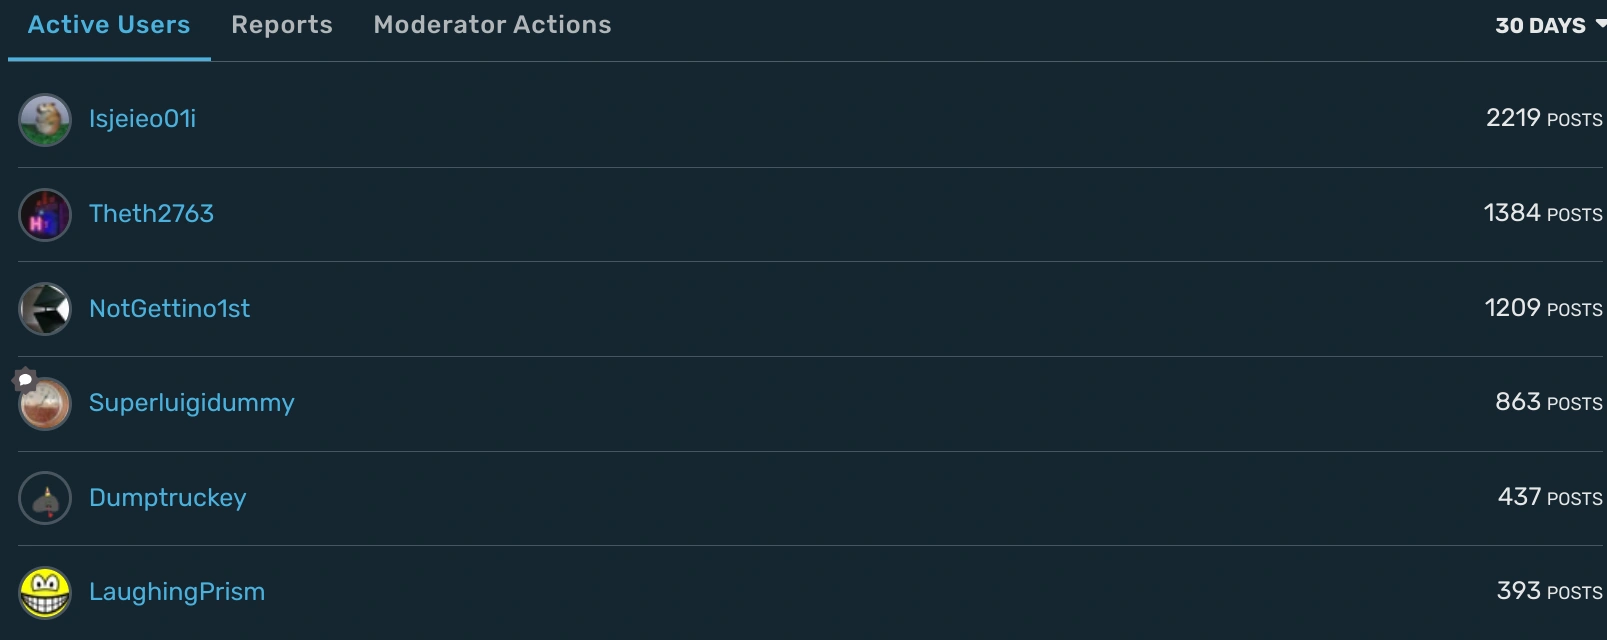Open LaughingPrism's profile link
Screen dimensions: 1607x640
(x=177, y=592)
